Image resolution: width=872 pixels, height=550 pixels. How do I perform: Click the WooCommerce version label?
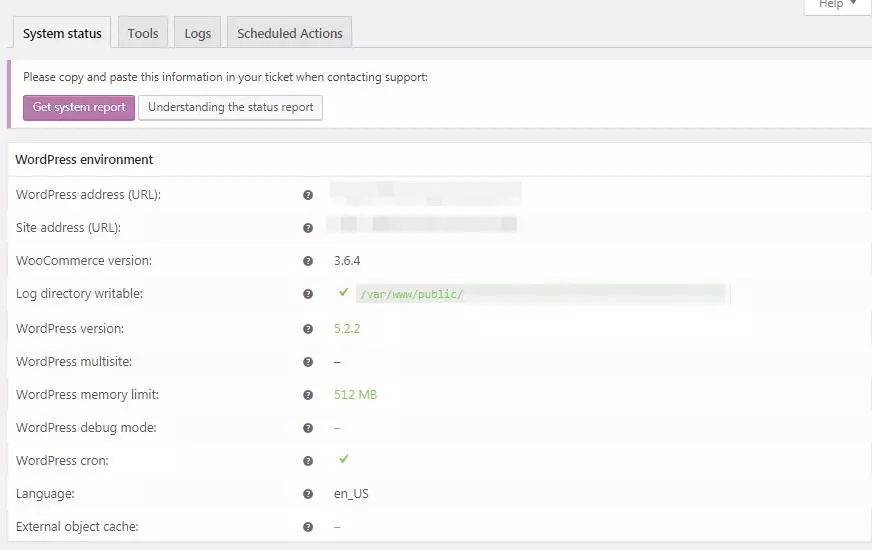[x=83, y=260]
